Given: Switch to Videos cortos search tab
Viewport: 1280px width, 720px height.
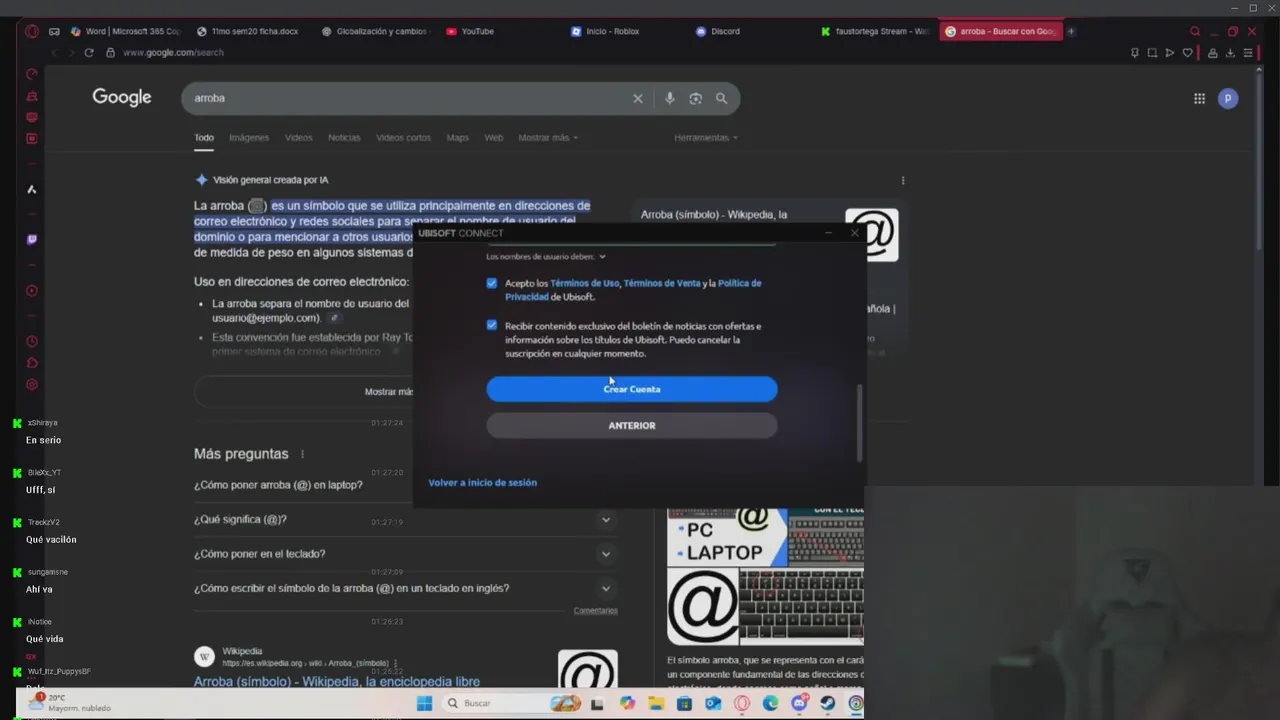Looking at the screenshot, I should pyautogui.click(x=403, y=138).
